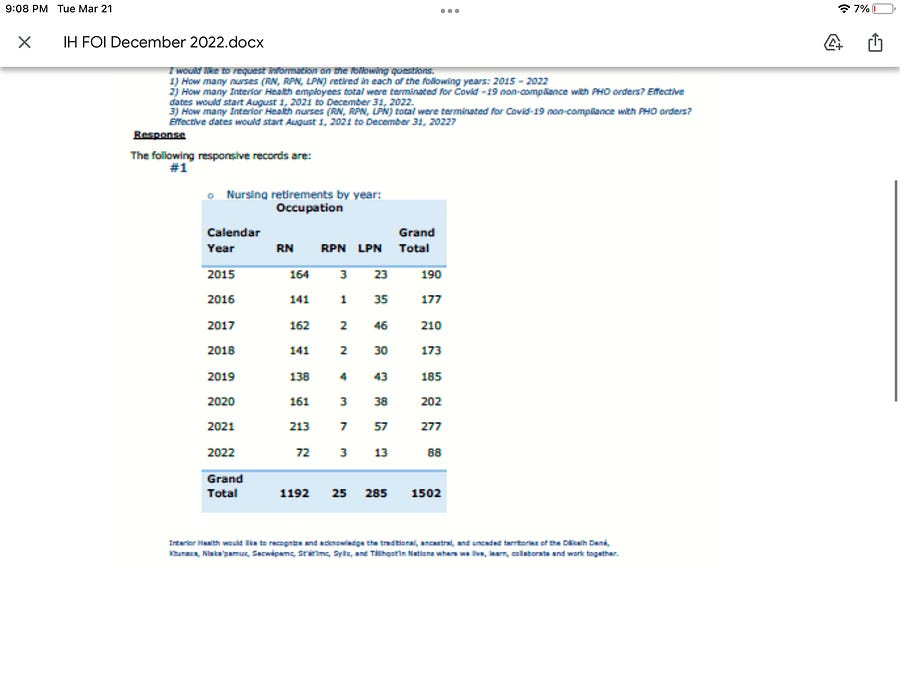Select Nursing retirements by year text

pyautogui.click(x=304, y=194)
